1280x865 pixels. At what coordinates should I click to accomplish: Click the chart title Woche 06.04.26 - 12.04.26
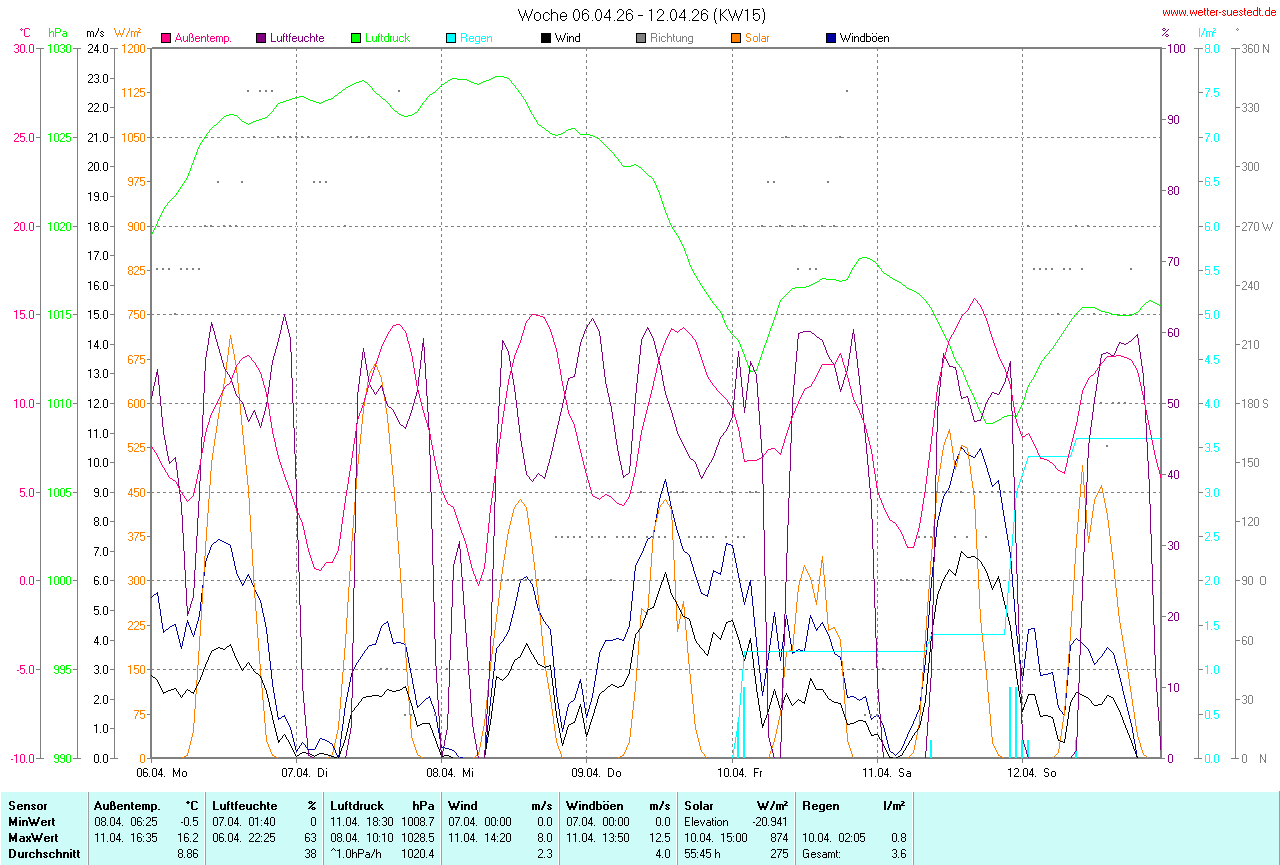642,15
